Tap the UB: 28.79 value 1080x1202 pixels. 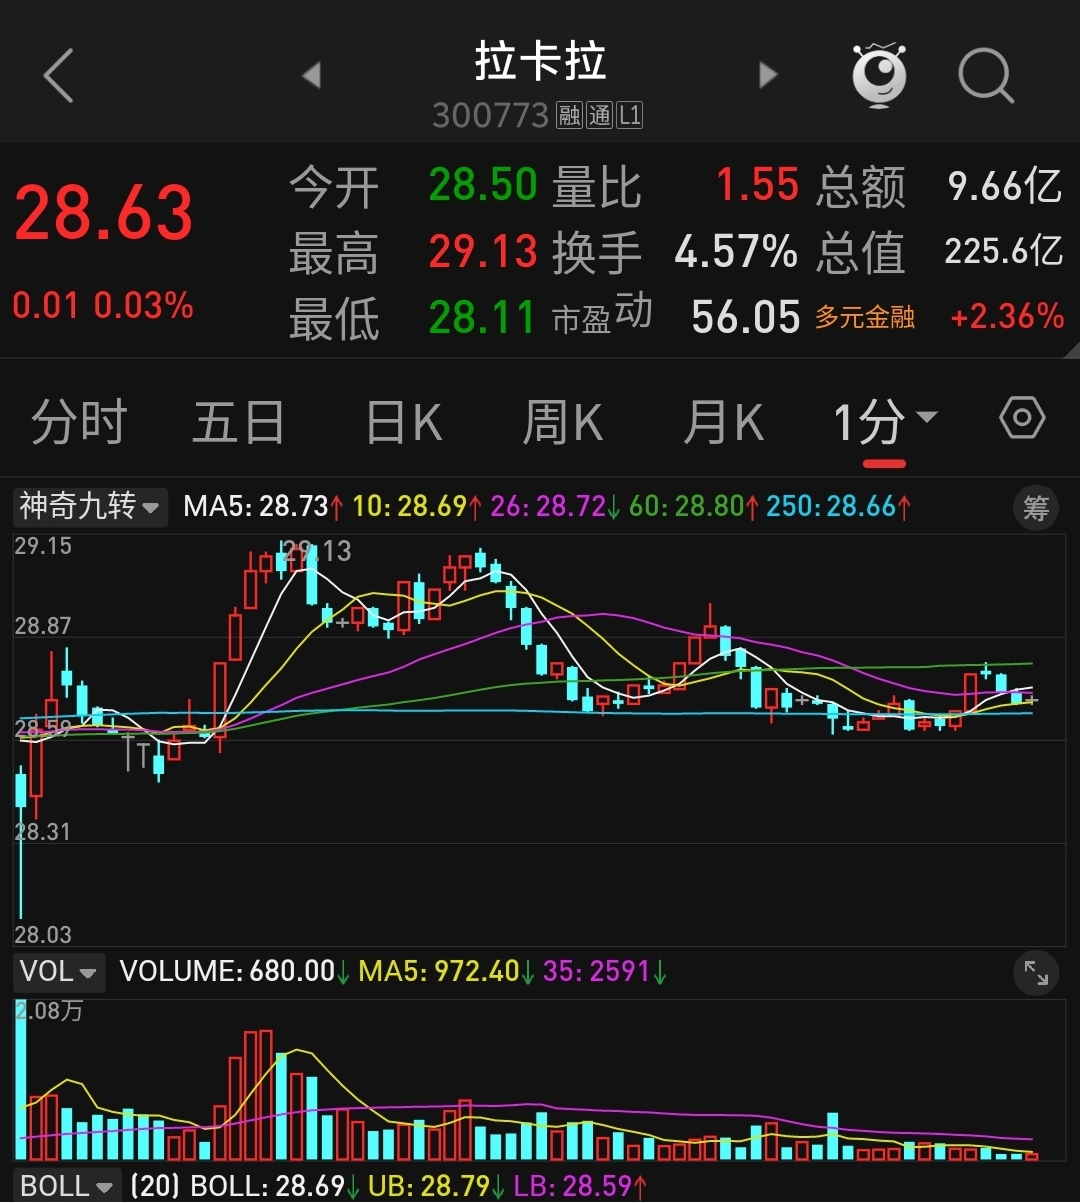pyautogui.click(x=437, y=1186)
